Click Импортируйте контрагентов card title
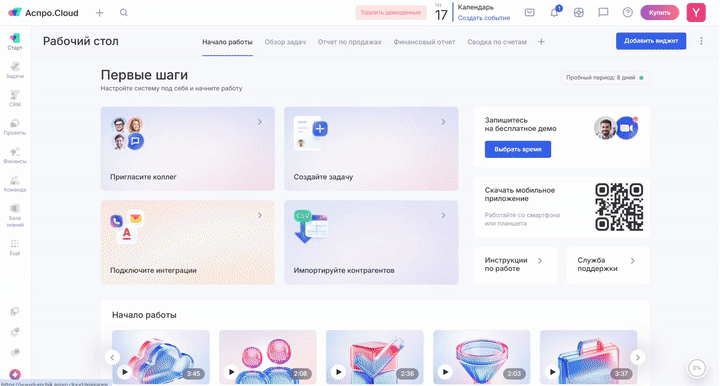This screenshot has height=386, width=720. (344, 270)
